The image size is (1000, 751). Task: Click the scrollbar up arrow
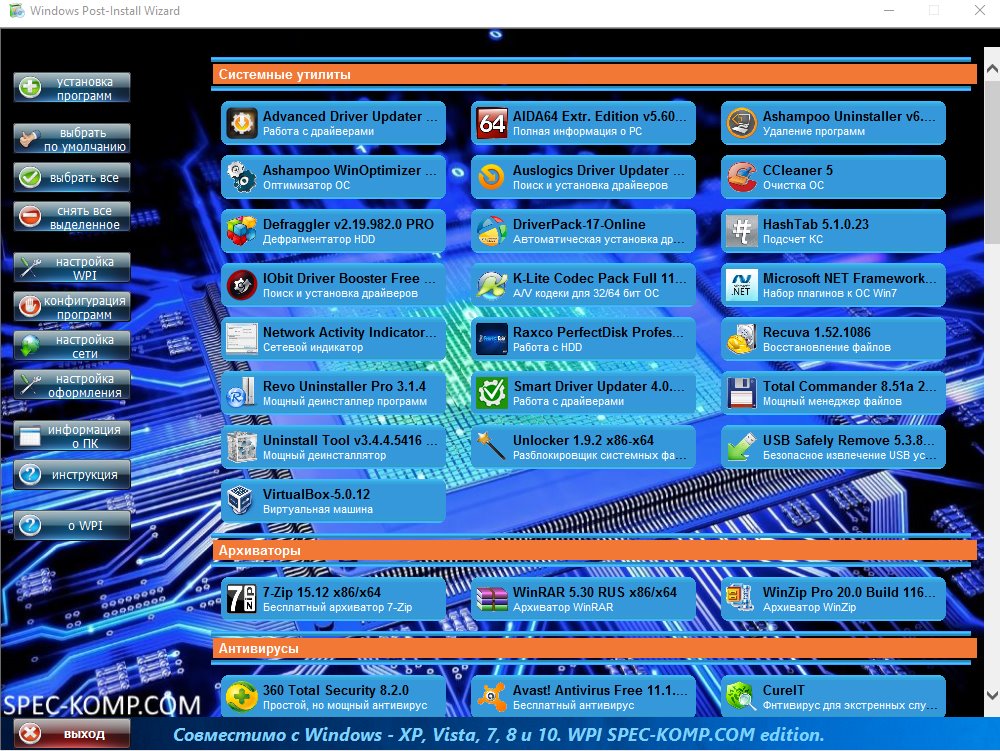click(x=992, y=69)
